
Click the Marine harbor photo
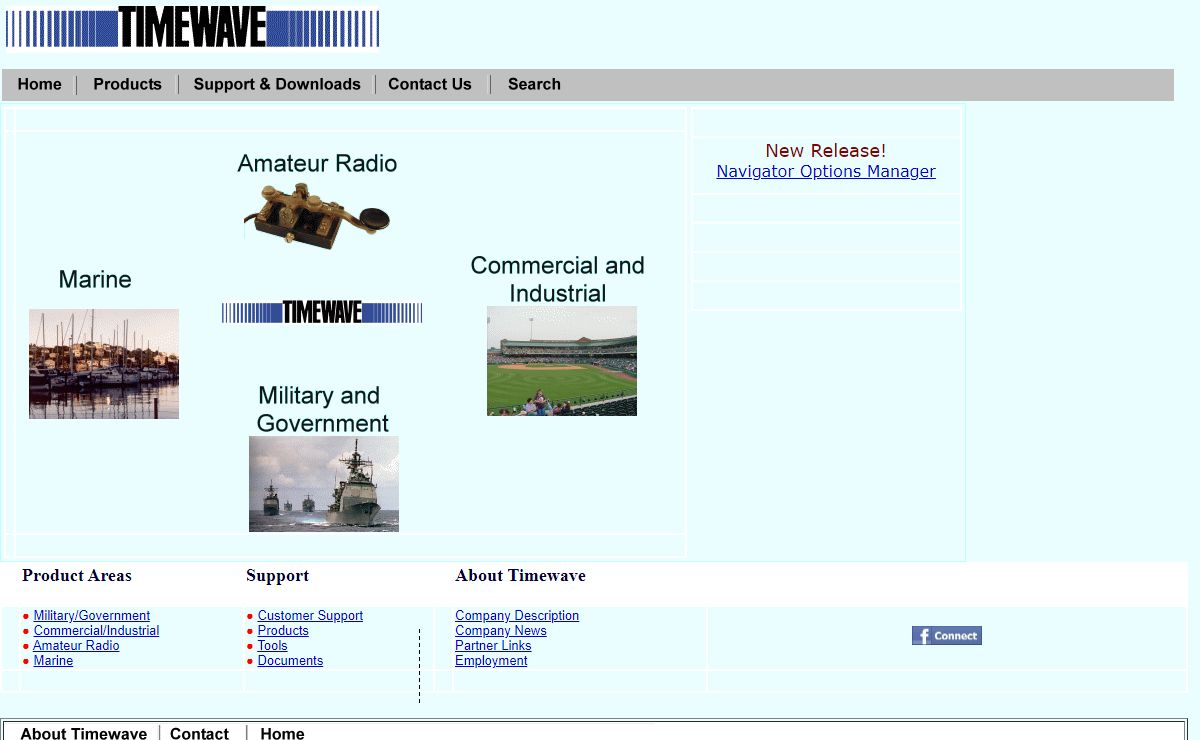104,364
